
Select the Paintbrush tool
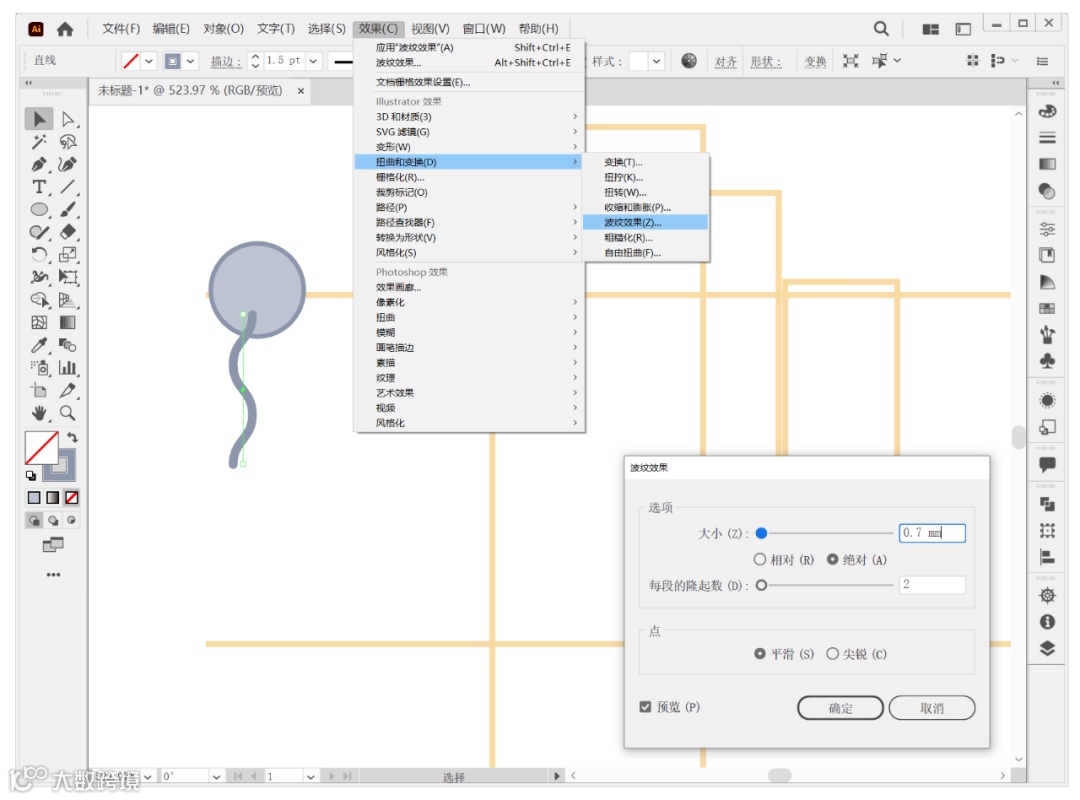[x=68, y=209]
